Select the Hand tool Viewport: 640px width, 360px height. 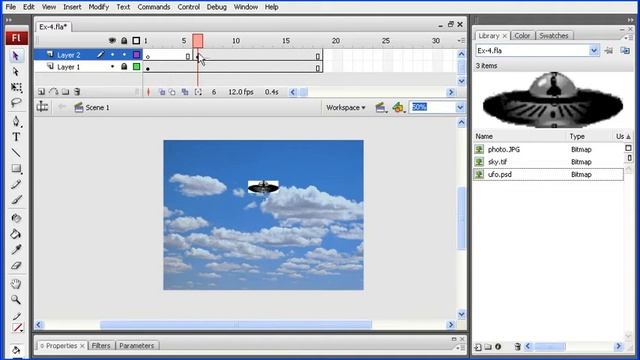pos(16,284)
